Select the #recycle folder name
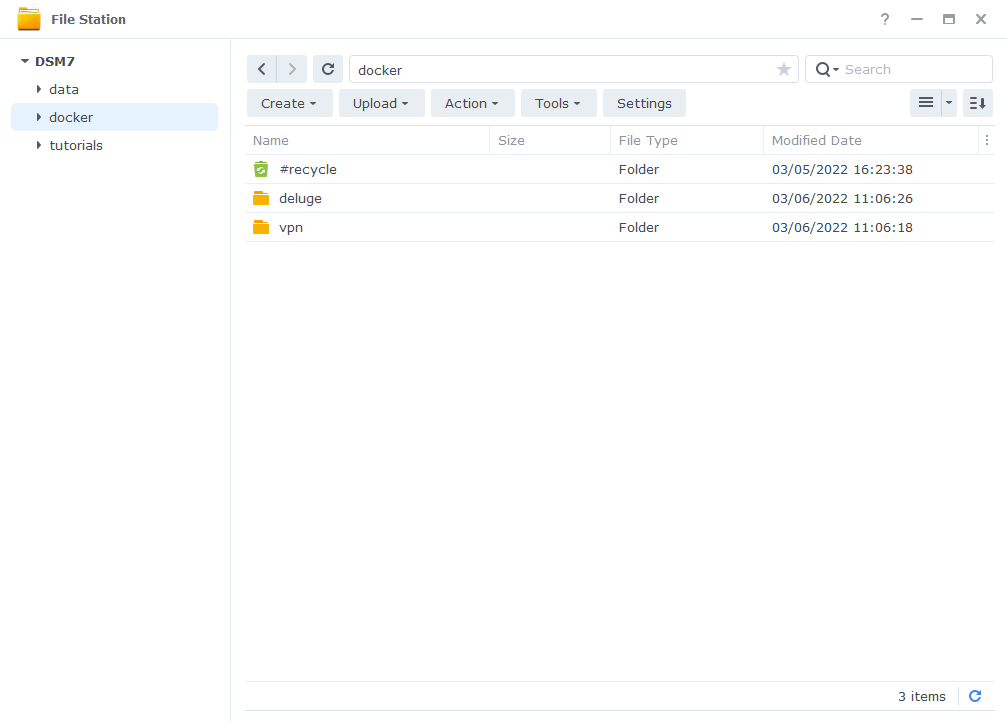The image size is (1007, 721). coord(308,169)
